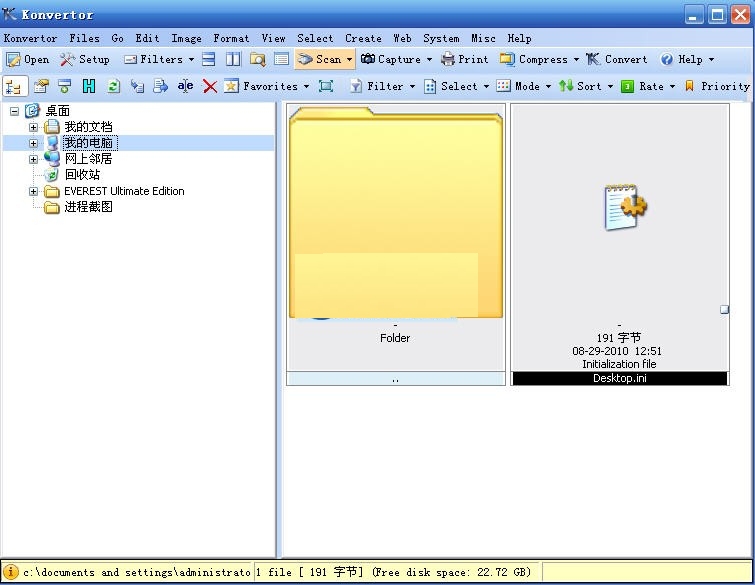Expand the 网上邻居 tree node

tap(33, 159)
